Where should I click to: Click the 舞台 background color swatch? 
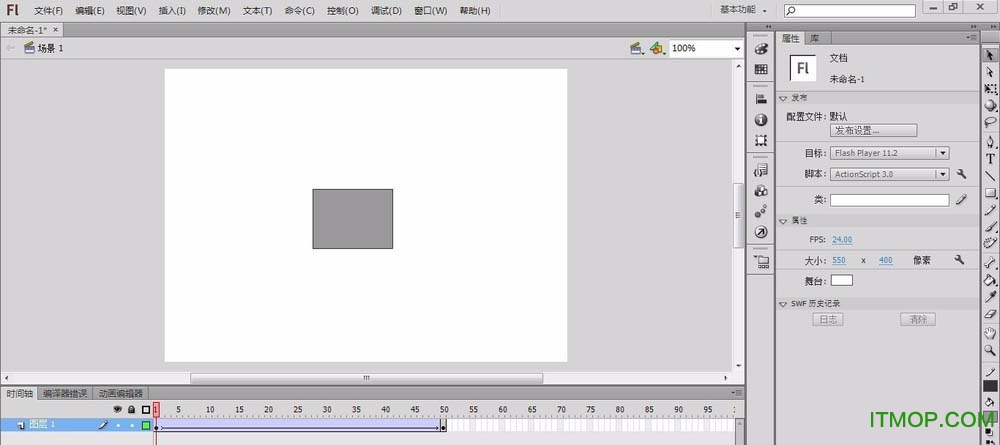coord(841,281)
